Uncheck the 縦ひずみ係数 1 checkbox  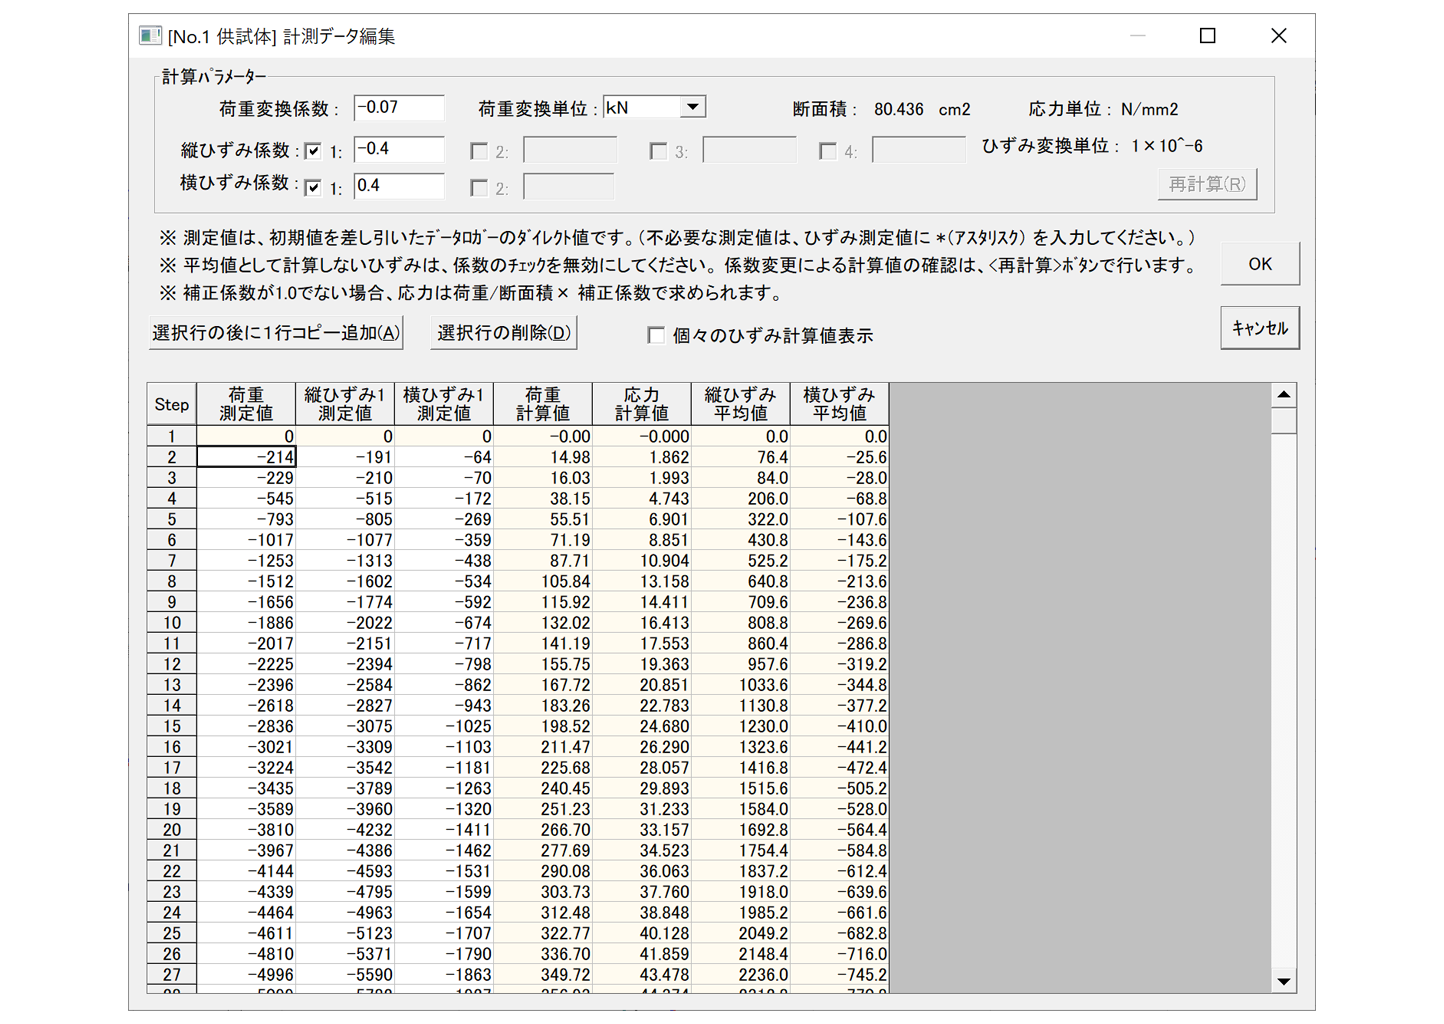point(315,150)
